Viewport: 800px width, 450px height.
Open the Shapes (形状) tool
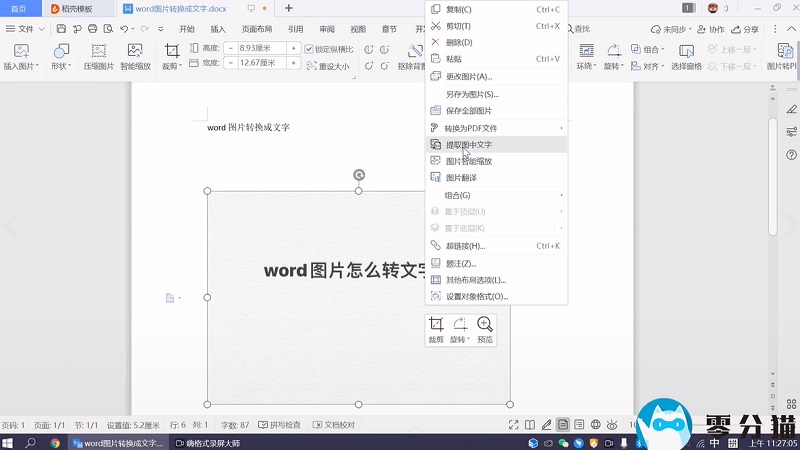pyautogui.click(x=61, y=57)
